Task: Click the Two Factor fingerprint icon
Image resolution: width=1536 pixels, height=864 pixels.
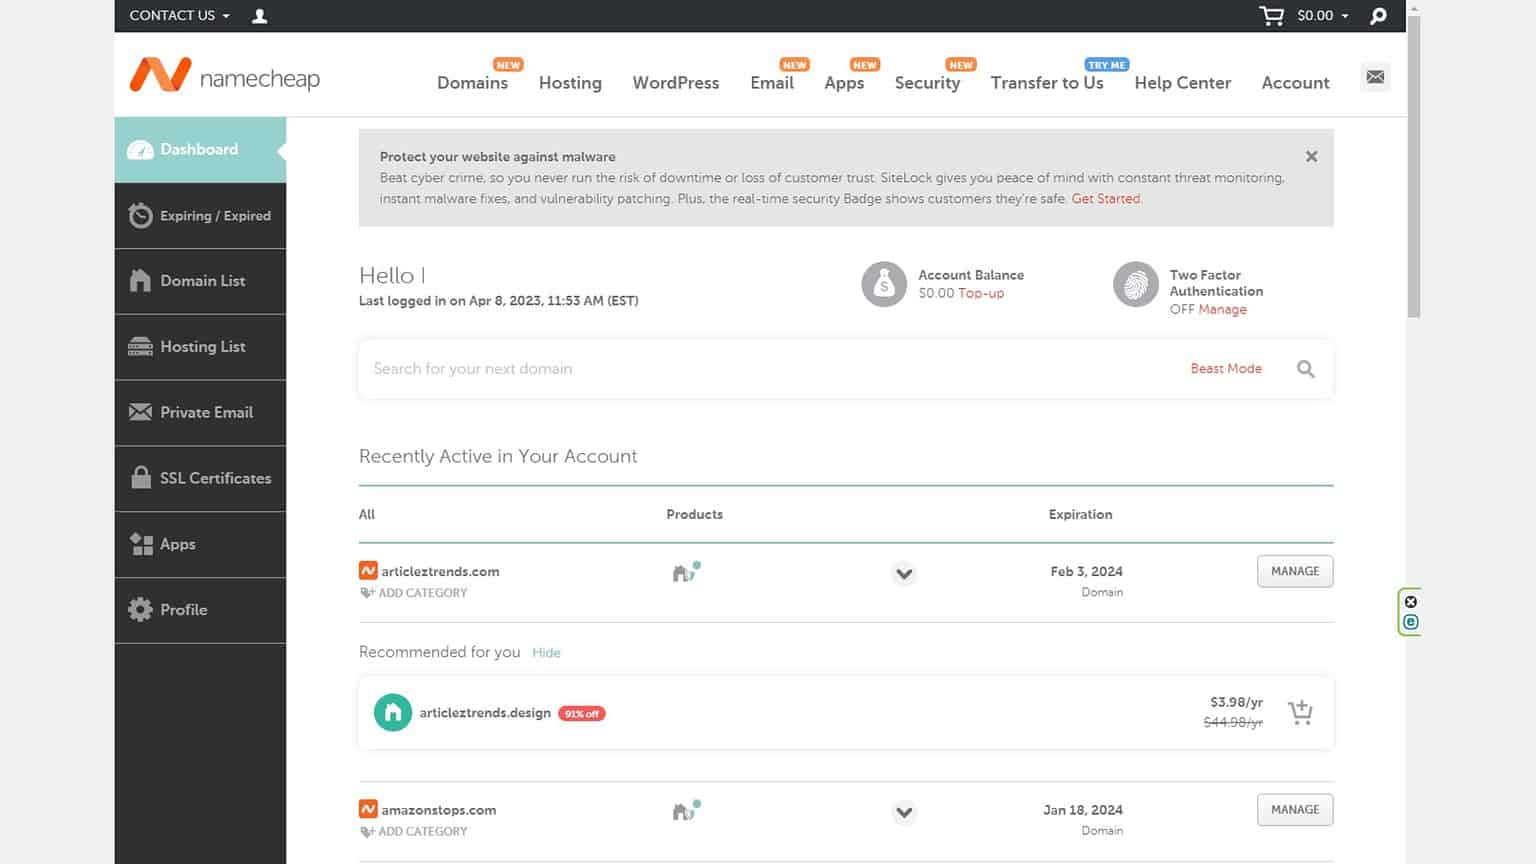Action: coord(1136,285)
